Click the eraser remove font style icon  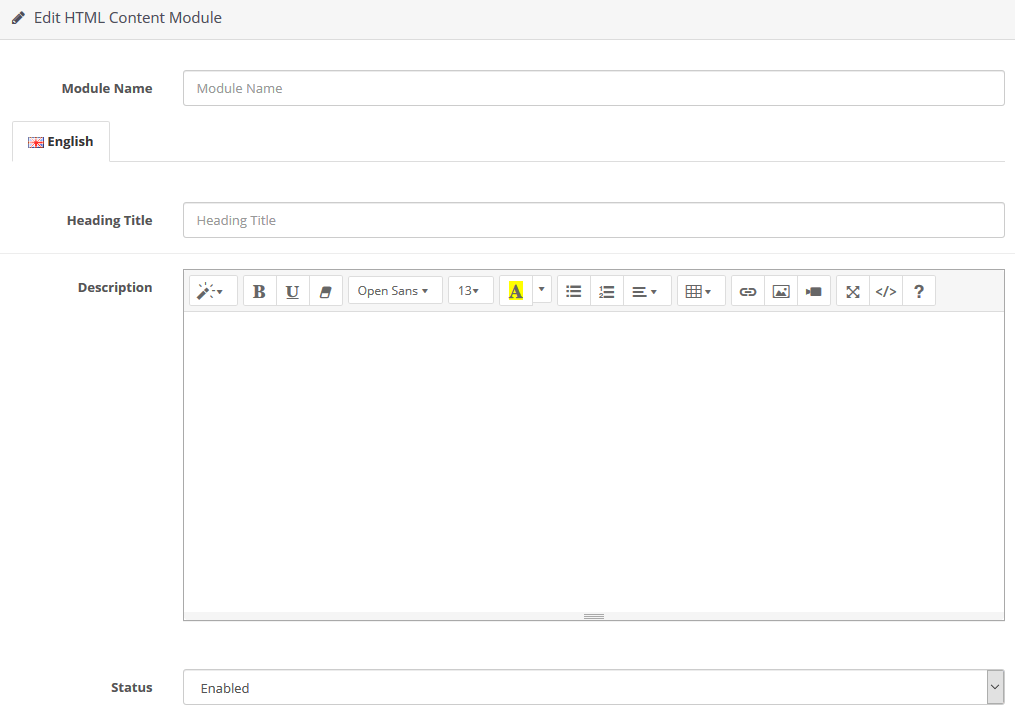coord(325,291)
